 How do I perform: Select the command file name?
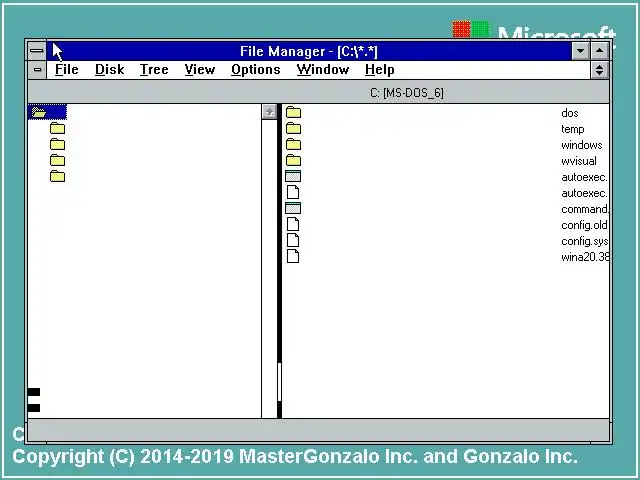(x=585, y=209)
